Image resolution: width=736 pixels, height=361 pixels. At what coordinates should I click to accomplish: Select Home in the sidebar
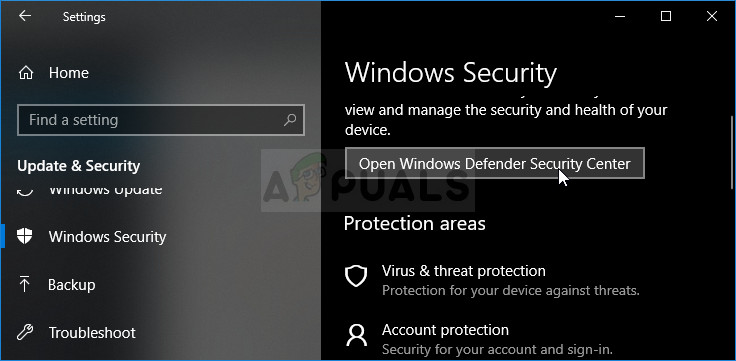click(x=69, y=73)
